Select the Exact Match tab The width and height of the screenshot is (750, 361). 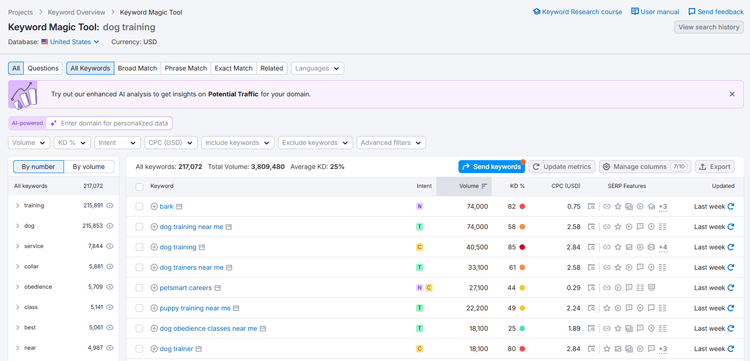tap(233, 68)
